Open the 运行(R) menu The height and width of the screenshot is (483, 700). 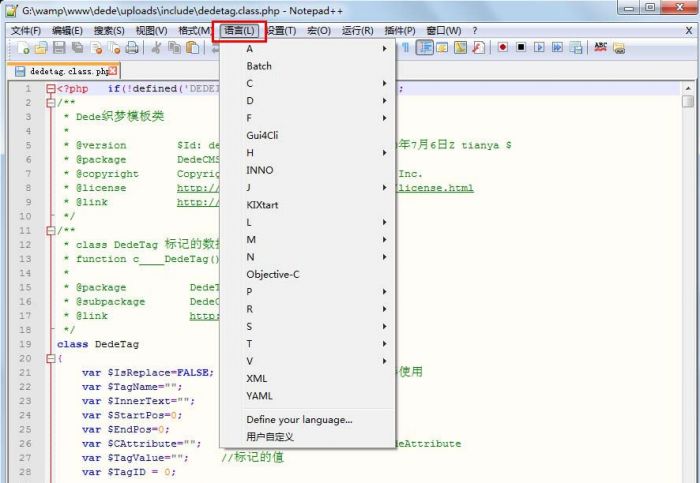(358, 31)
